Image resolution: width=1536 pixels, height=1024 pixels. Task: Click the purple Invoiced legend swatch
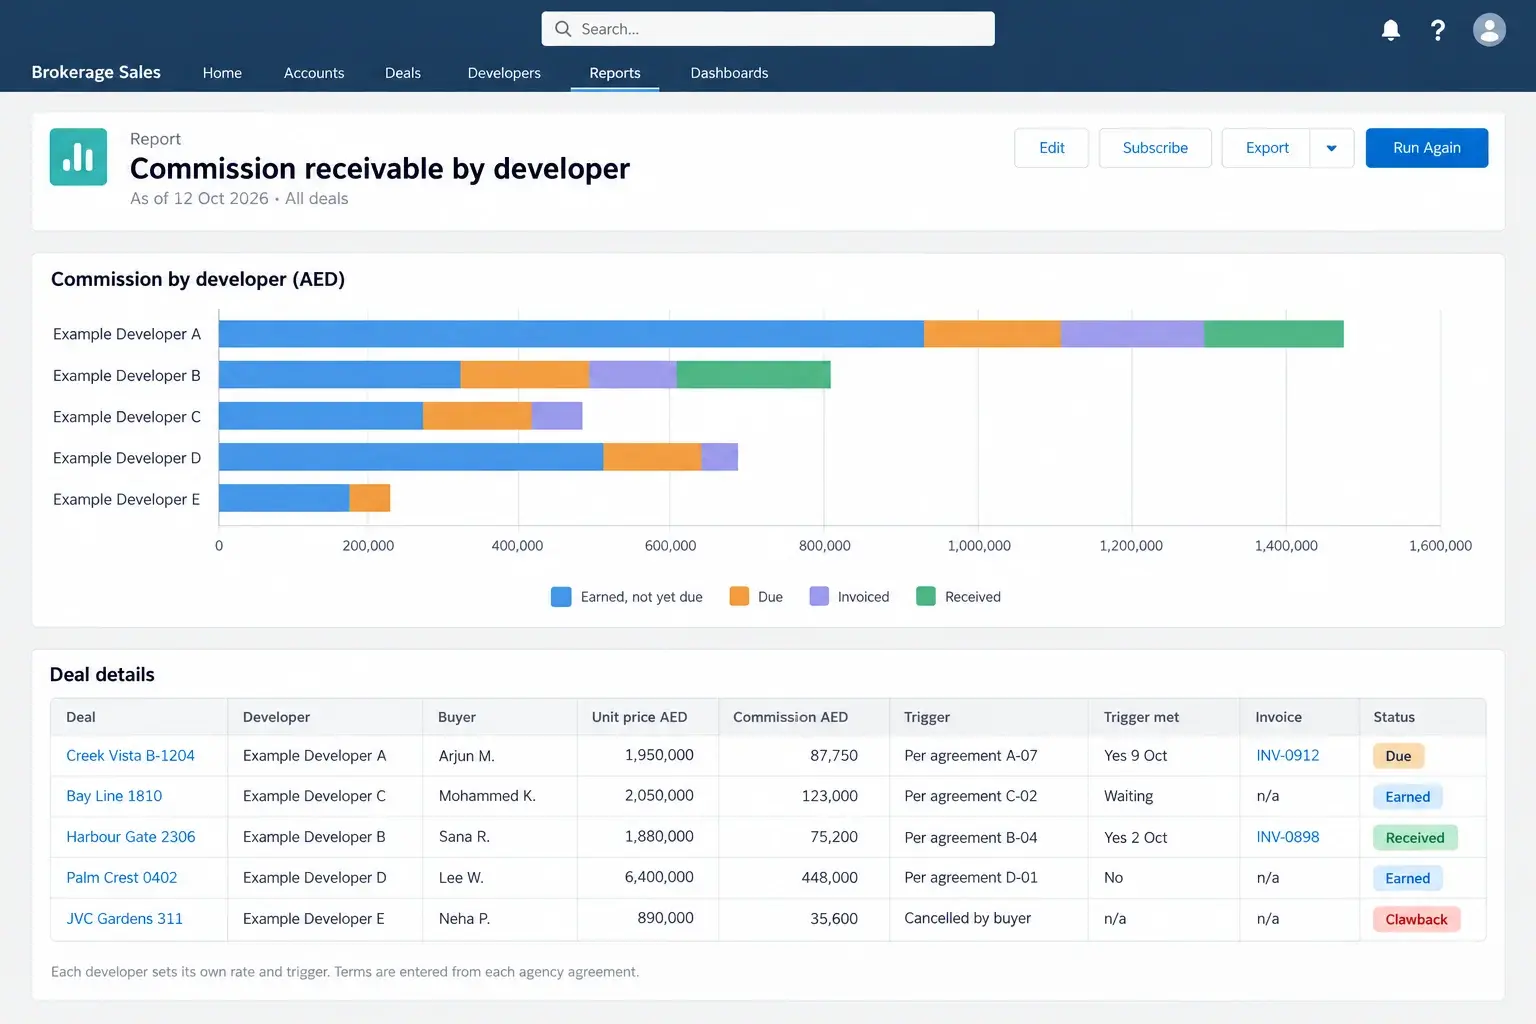tap(819, 597)
